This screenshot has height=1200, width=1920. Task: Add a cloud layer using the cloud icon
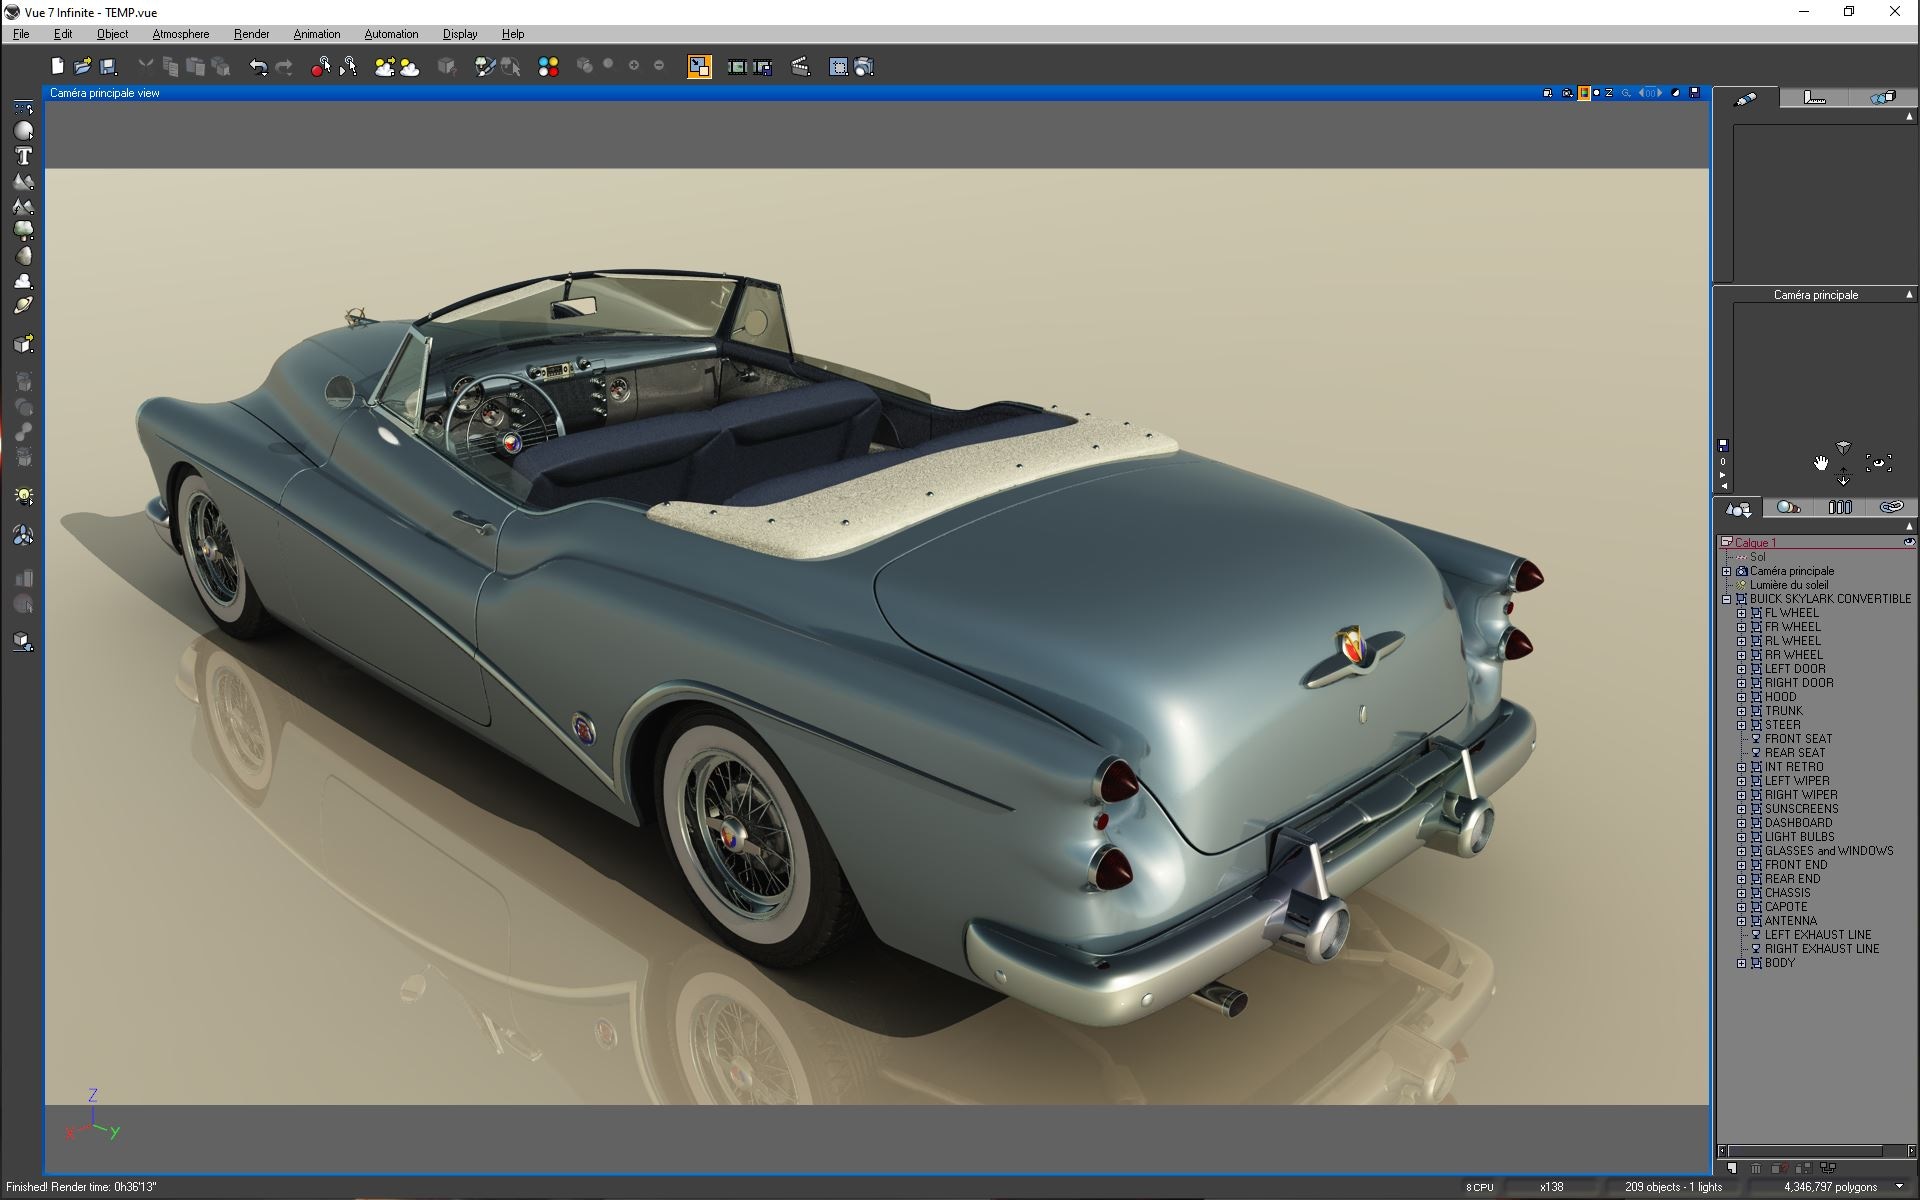(x=22, y=283)
